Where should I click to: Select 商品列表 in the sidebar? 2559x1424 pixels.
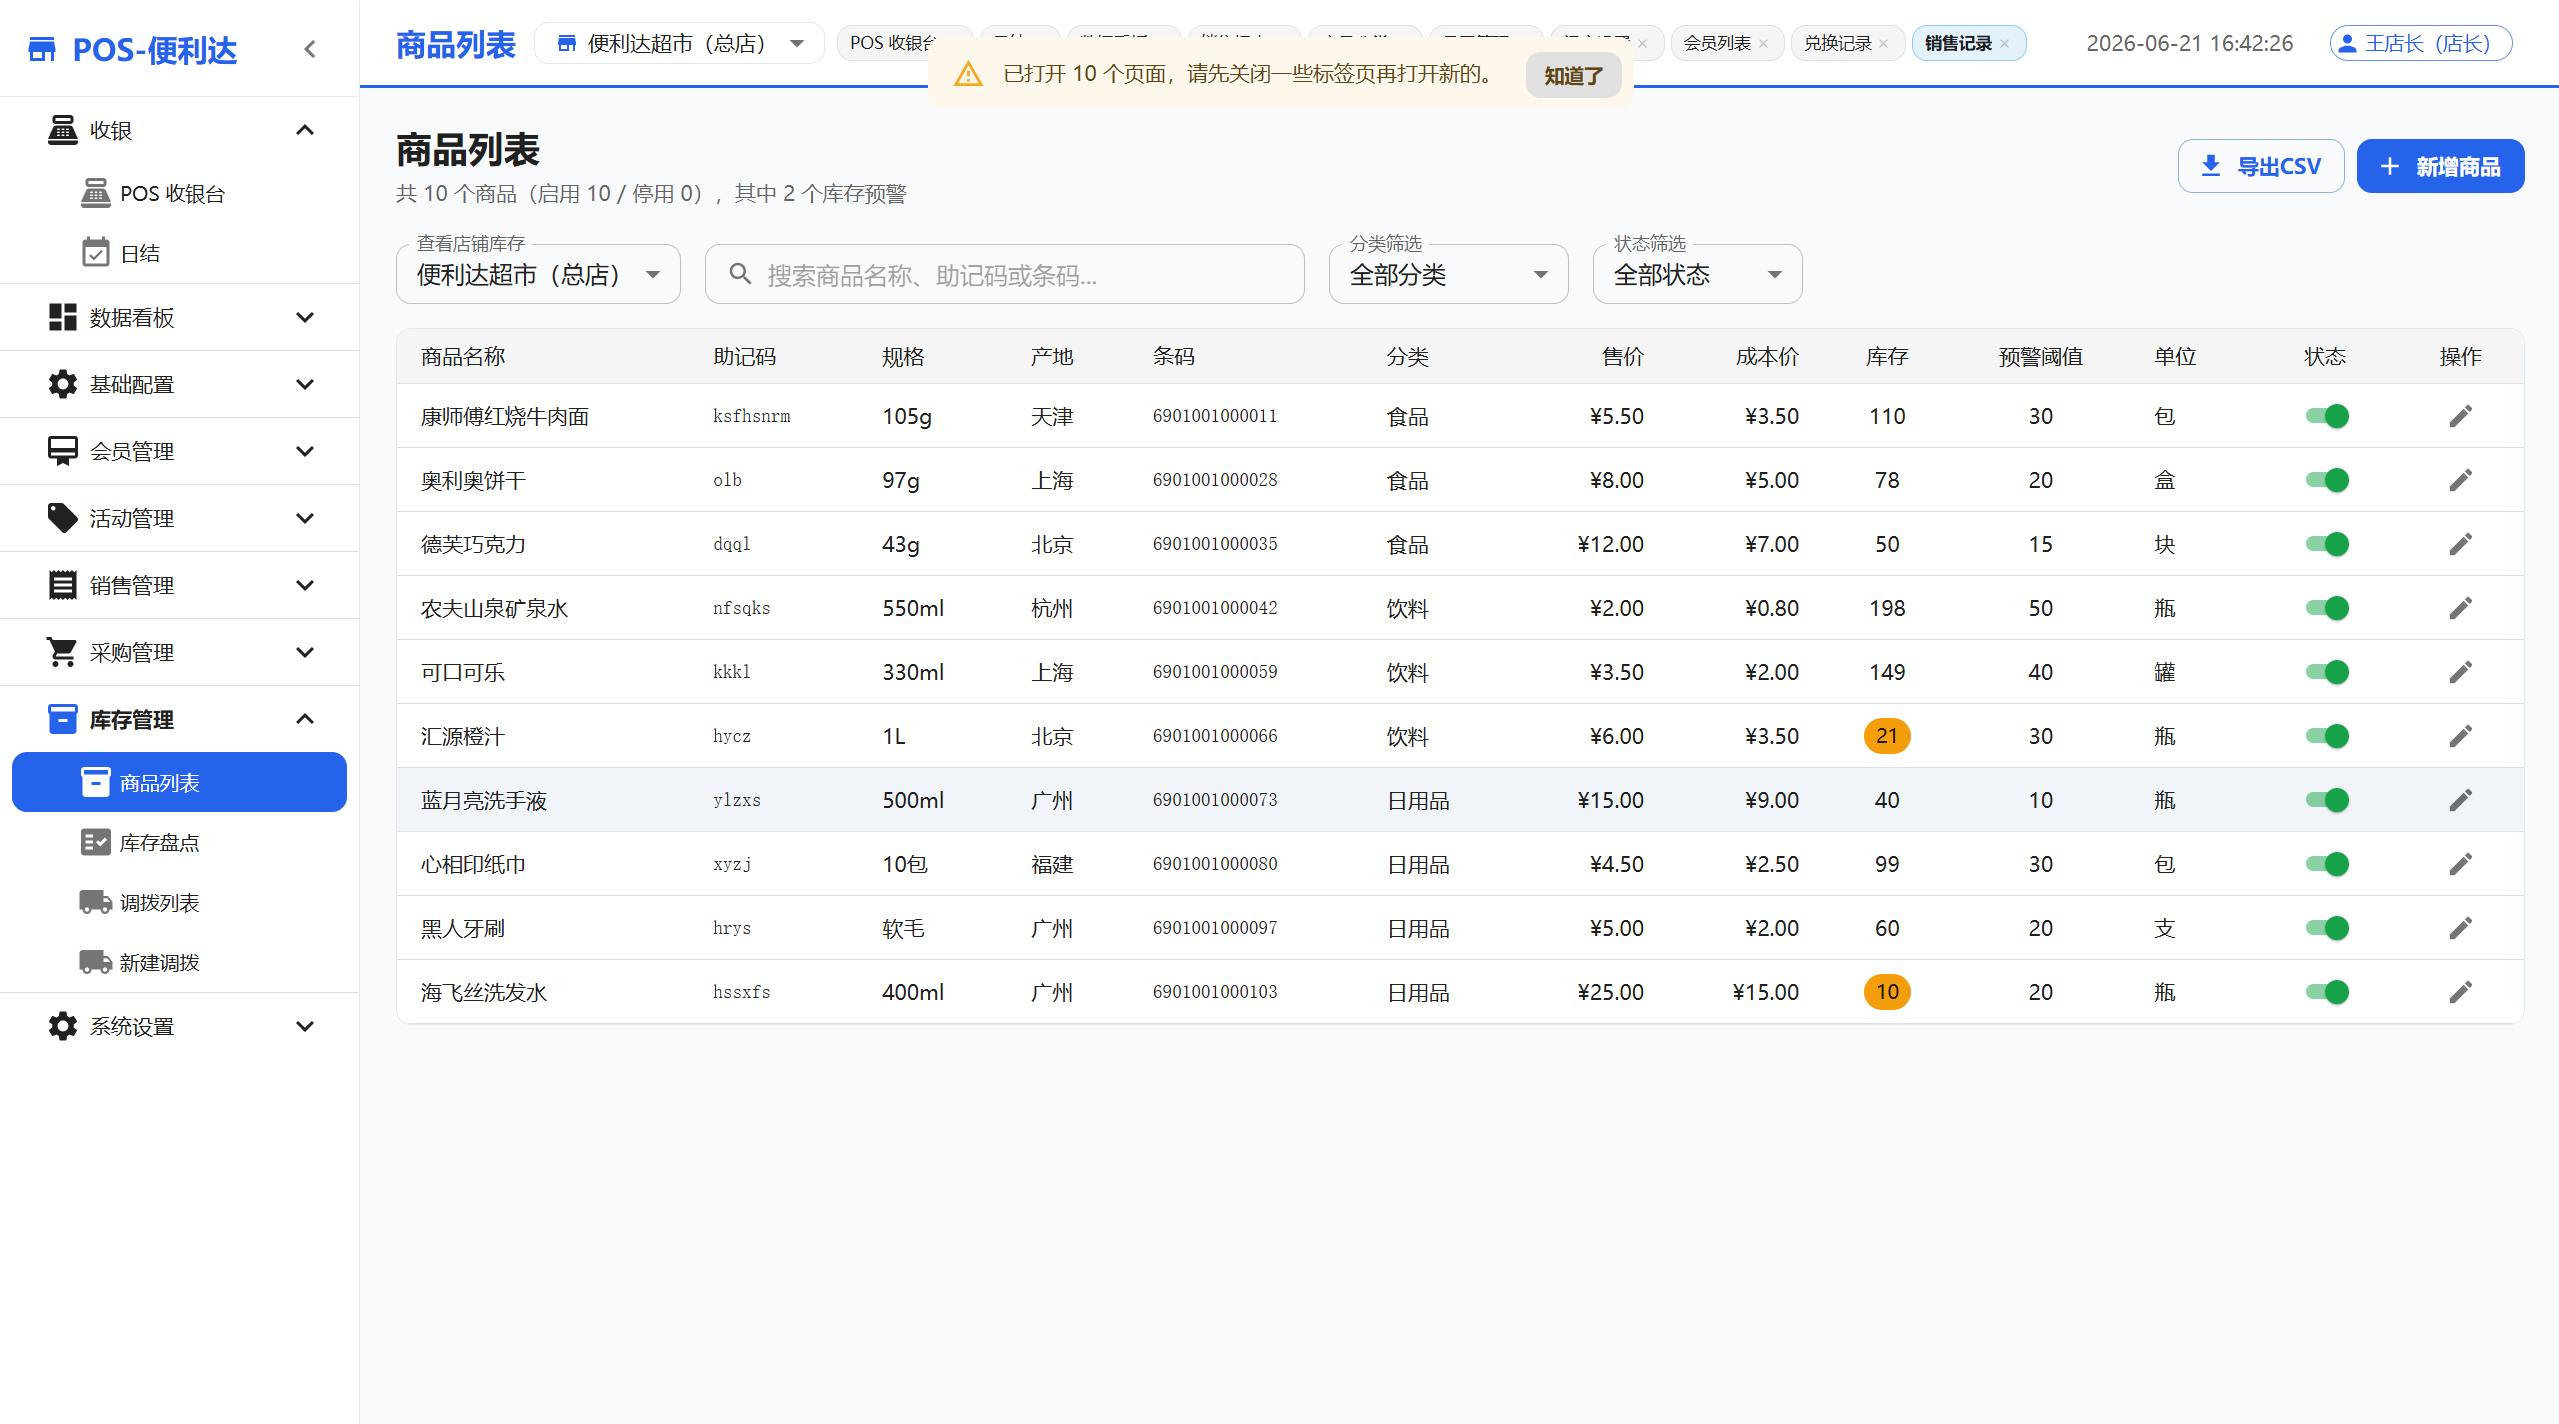click(180, 782)
